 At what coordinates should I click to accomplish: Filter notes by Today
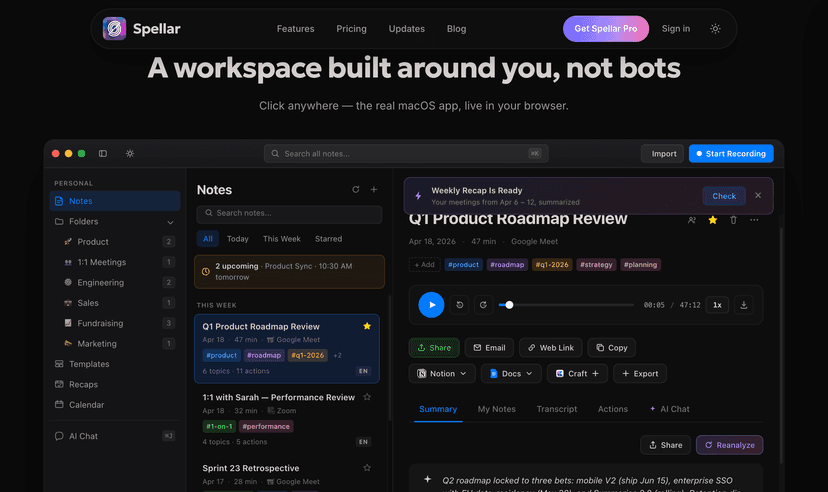238,239
